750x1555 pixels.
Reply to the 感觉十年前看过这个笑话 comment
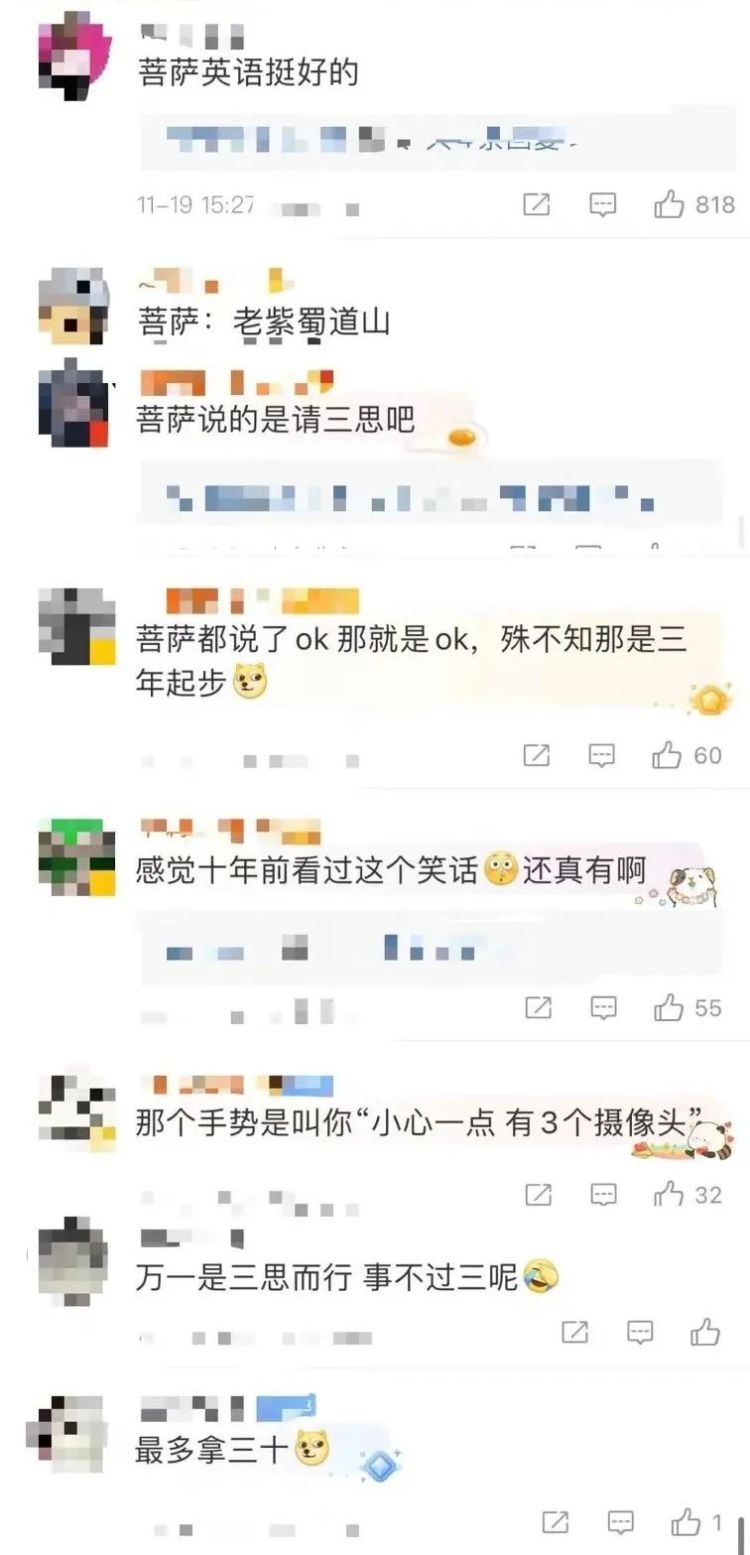pyautogui.click(x=603, y=1008)
